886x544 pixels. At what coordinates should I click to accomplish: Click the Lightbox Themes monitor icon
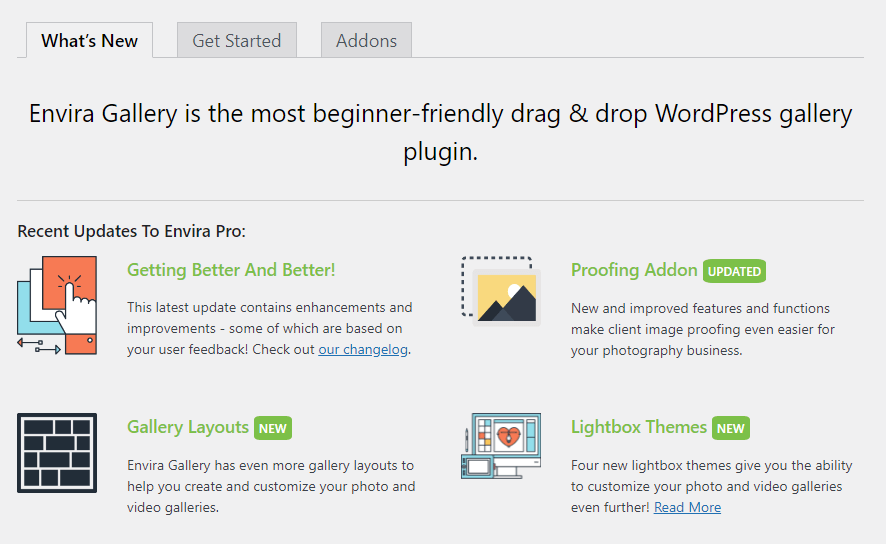click(x=500, y=445)
